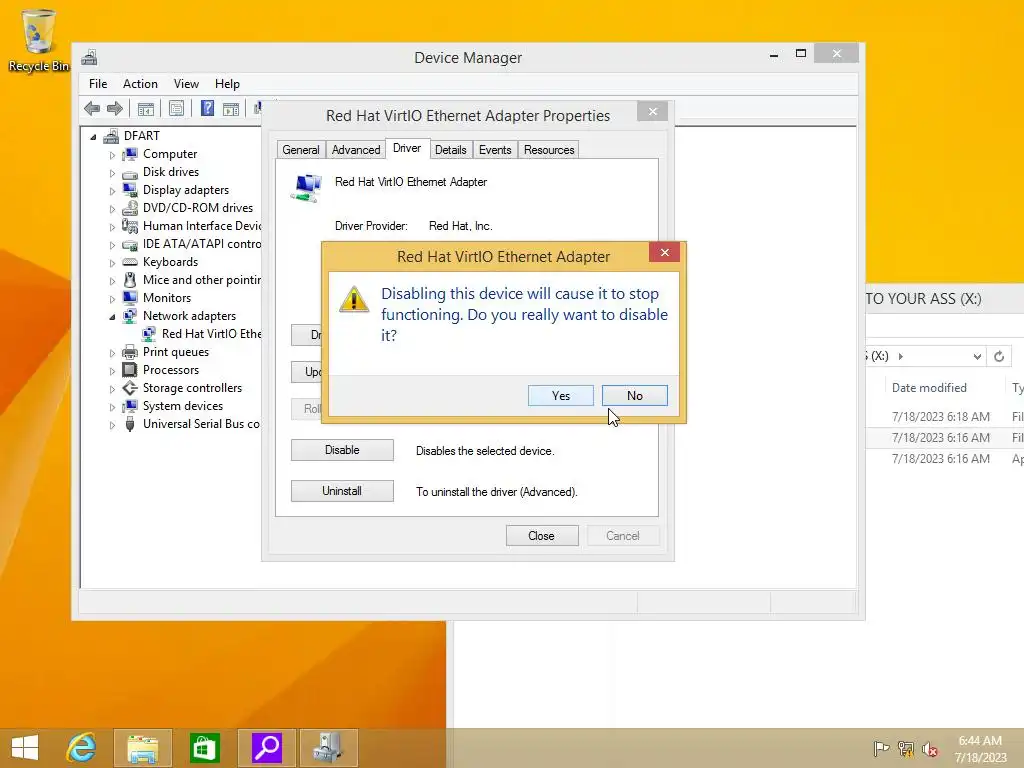Screen dimensions: 1024x768
Task: Click the DFART computer icon in the tree
Action: click(111, 136)
